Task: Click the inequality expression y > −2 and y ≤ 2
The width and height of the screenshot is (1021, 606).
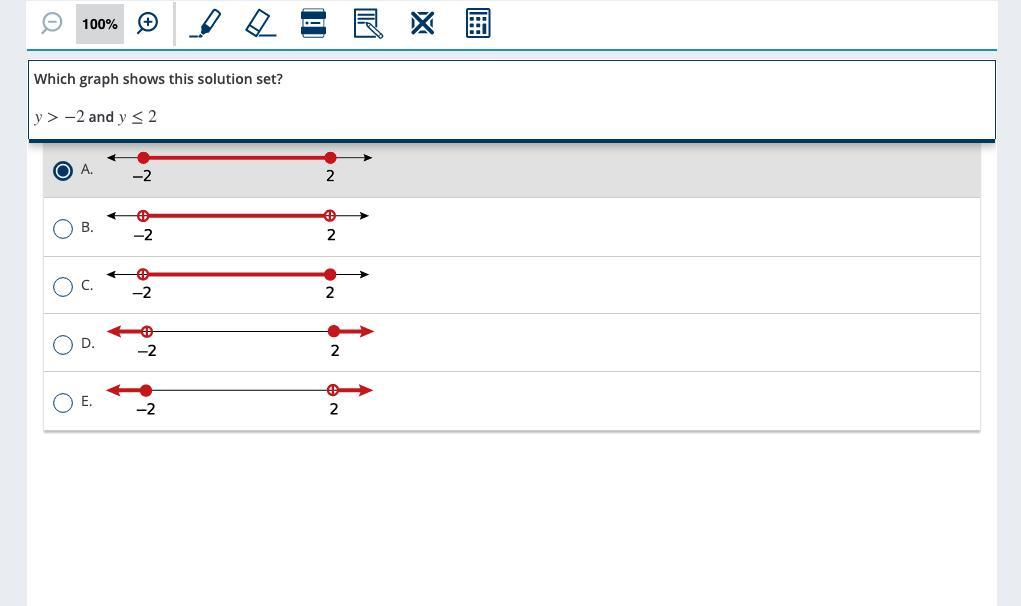Action: 96,117
